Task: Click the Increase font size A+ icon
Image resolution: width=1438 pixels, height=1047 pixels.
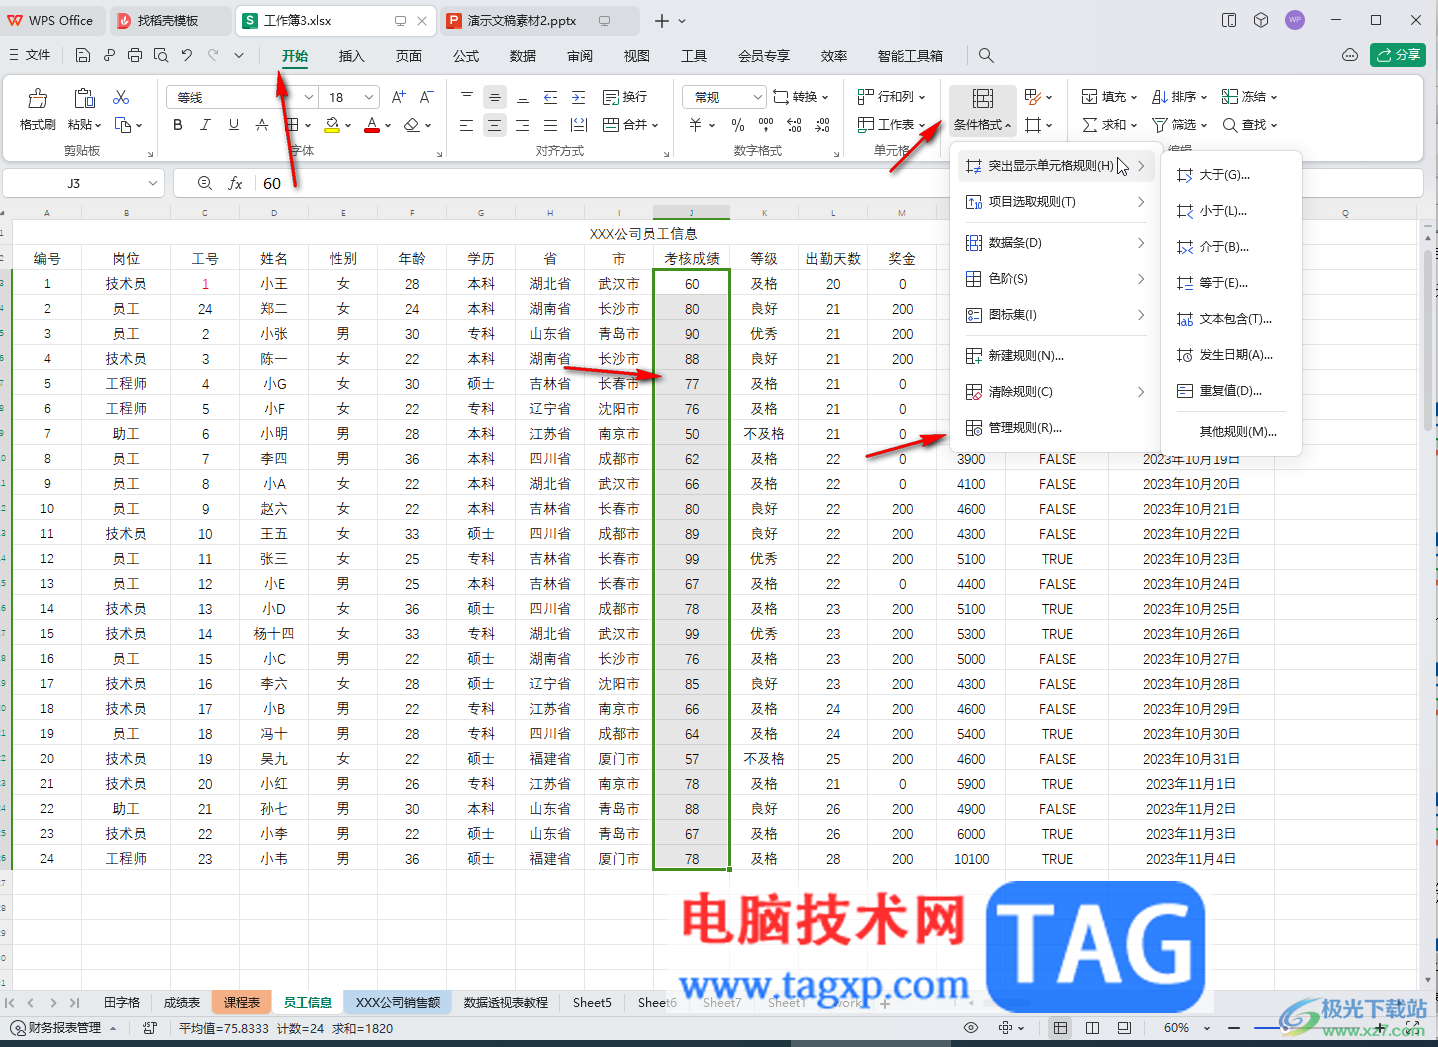Action: point(399,97)
